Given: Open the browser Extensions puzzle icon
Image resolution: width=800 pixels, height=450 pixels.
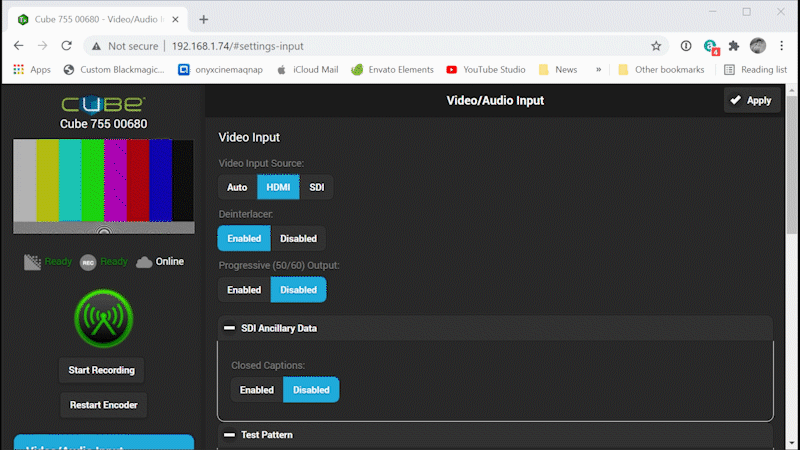Looking at the screenshot, I should coord(734,46).
